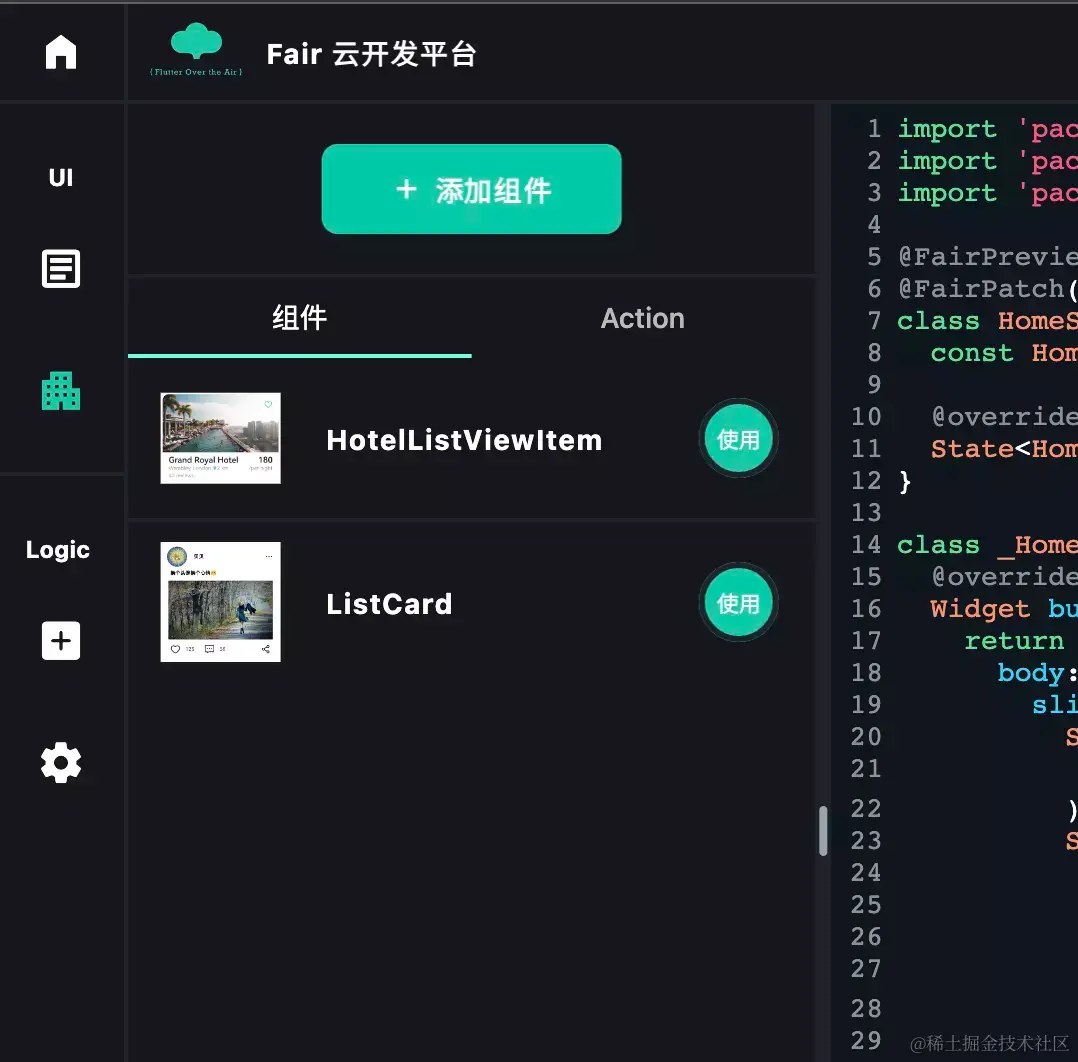Use the ListCard component
This screenshot has width=1078, height=1062.
point(738,603)
